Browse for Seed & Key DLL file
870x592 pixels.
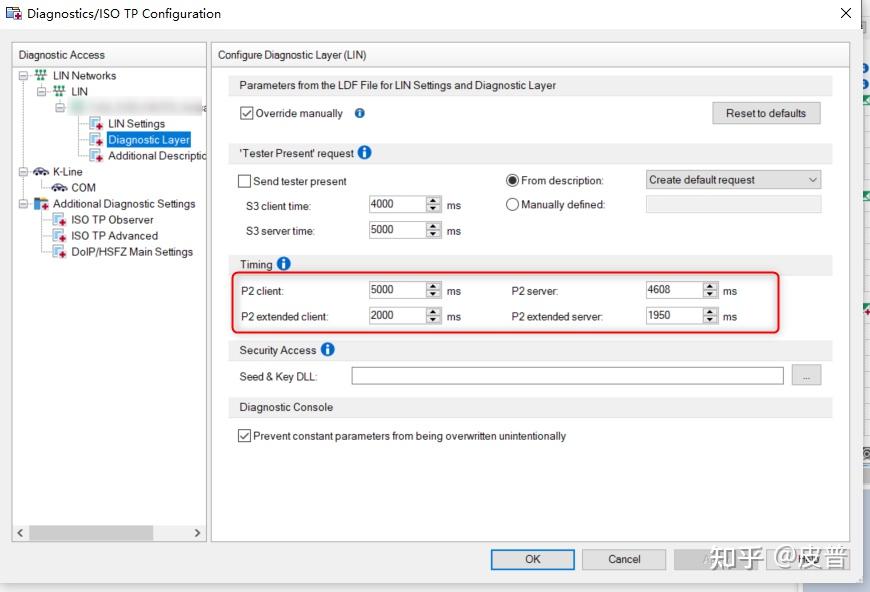(806, 376)
